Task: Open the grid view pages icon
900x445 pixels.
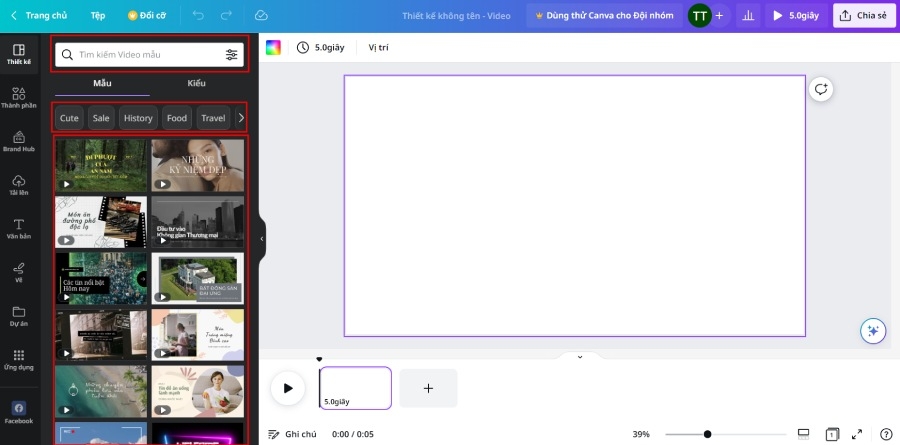Action: tap(832, 434)
